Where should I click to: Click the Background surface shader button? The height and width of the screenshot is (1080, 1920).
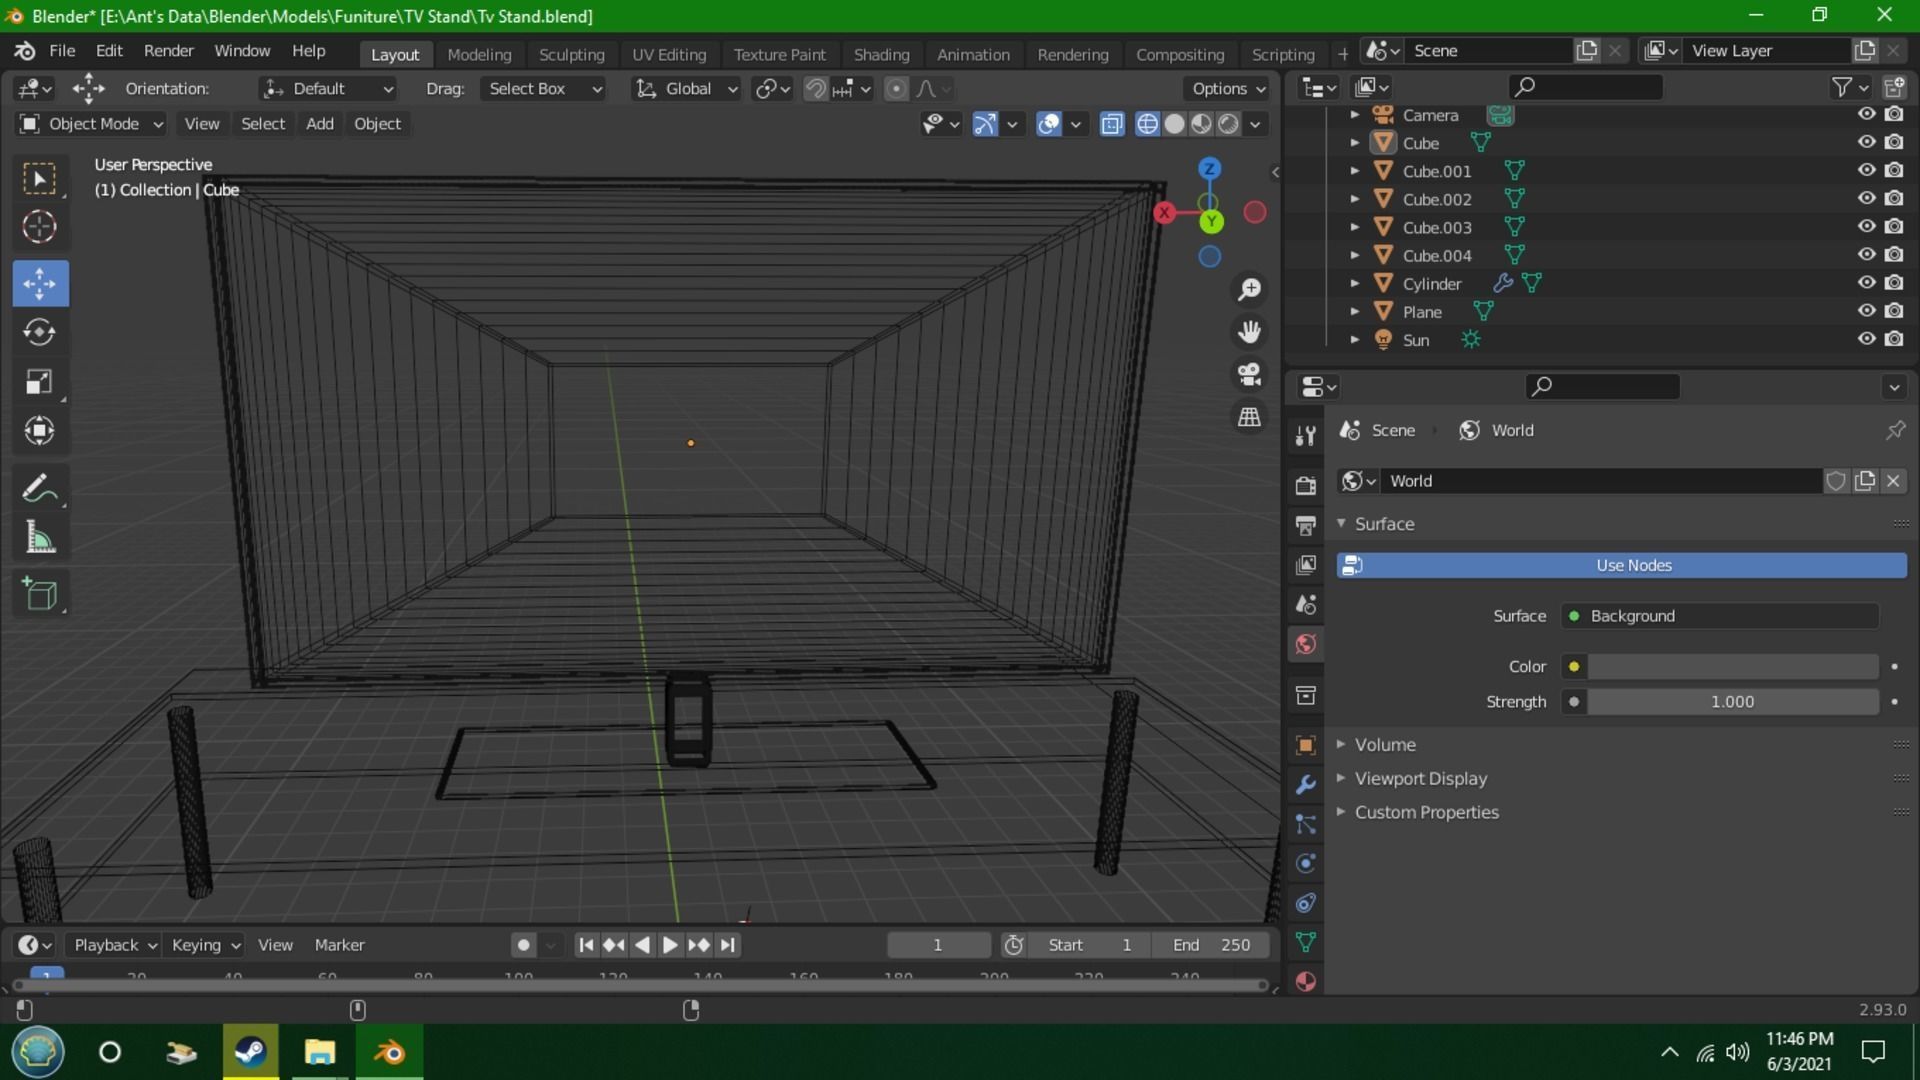pos(1720,617)
